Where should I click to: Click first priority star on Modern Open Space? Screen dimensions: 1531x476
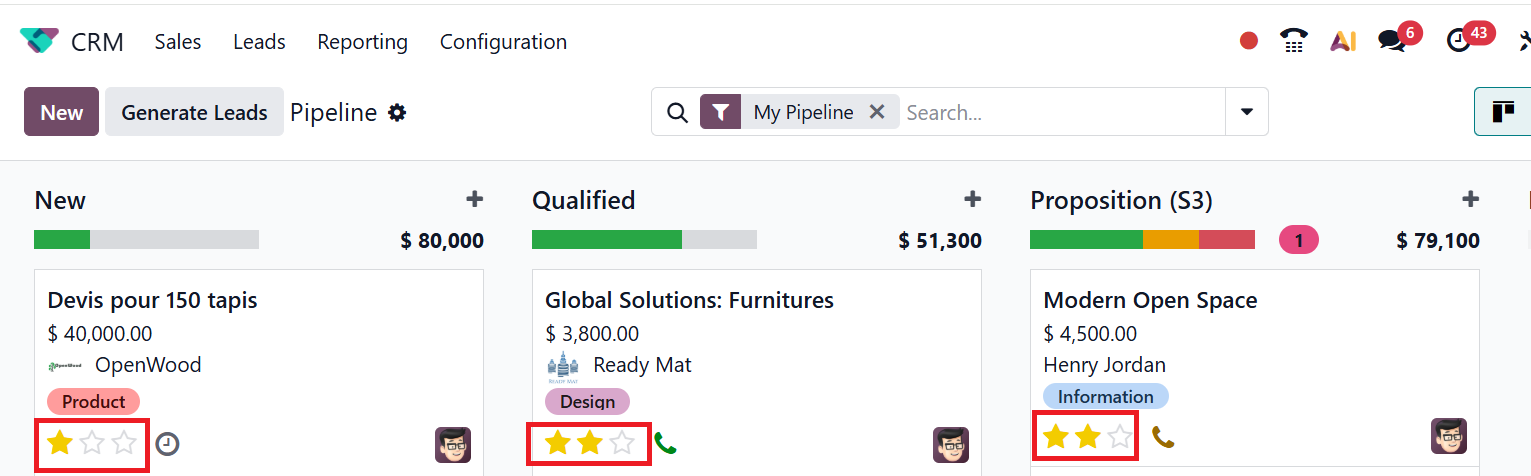click(x=1055, y=437)
